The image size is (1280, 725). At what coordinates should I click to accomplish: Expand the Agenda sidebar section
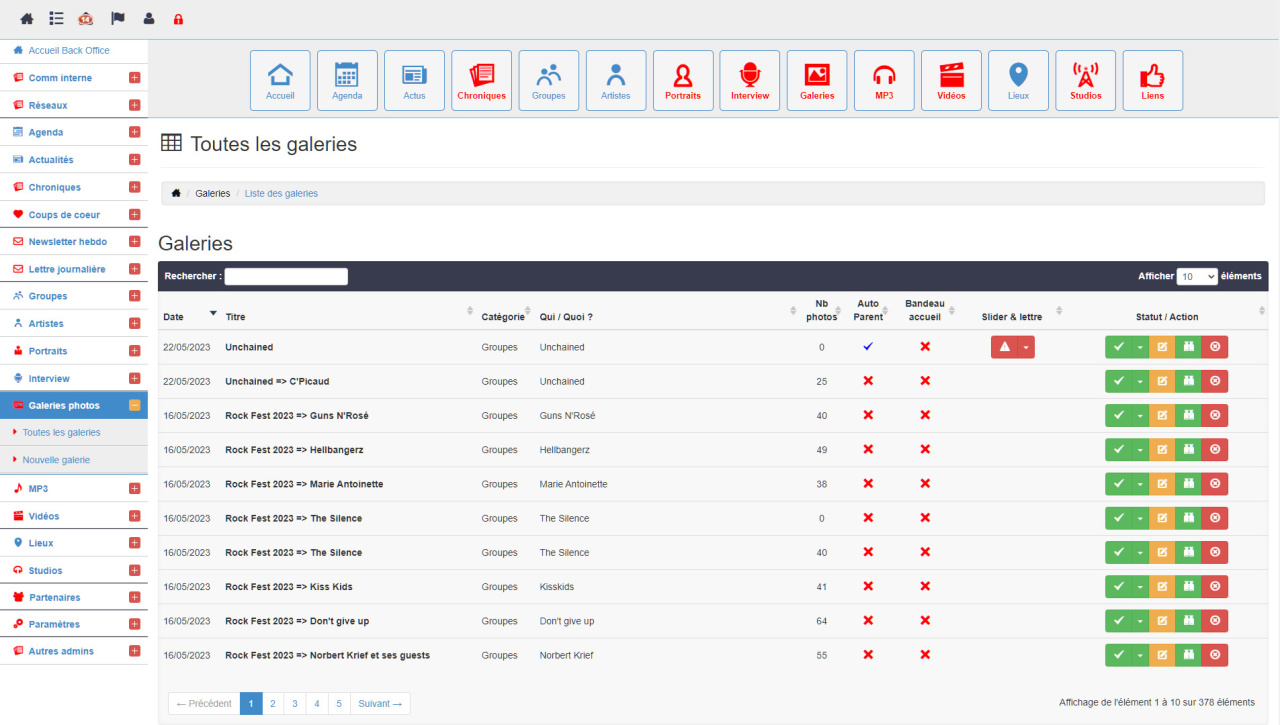(x=134, y=132)
